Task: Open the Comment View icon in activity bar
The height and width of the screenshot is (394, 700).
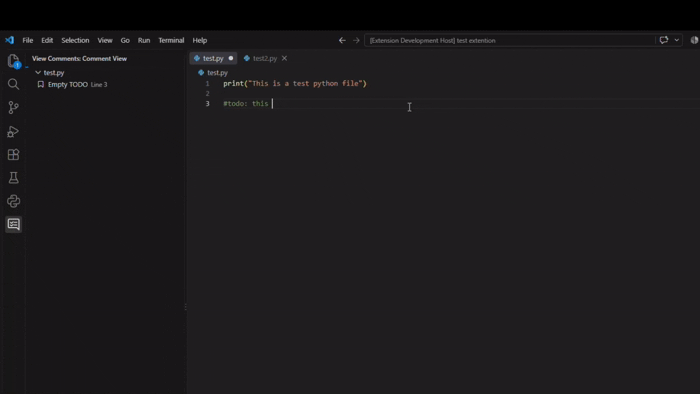Action: point(13,224)
